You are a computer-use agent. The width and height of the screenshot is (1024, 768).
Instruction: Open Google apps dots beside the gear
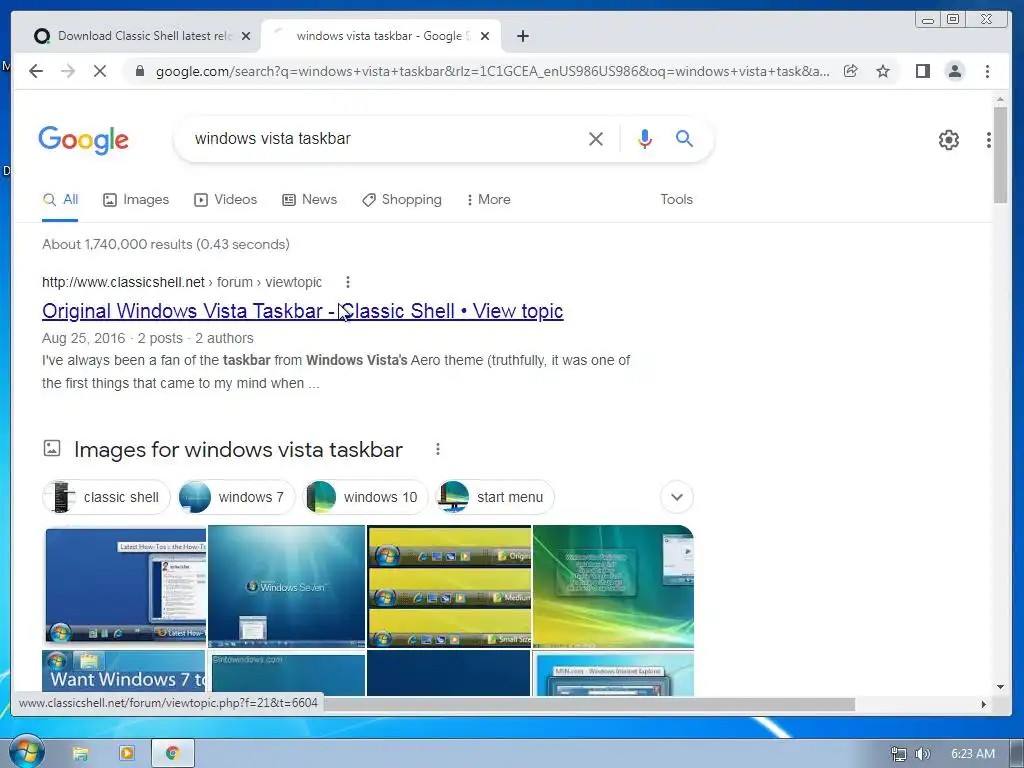(989, 140)
